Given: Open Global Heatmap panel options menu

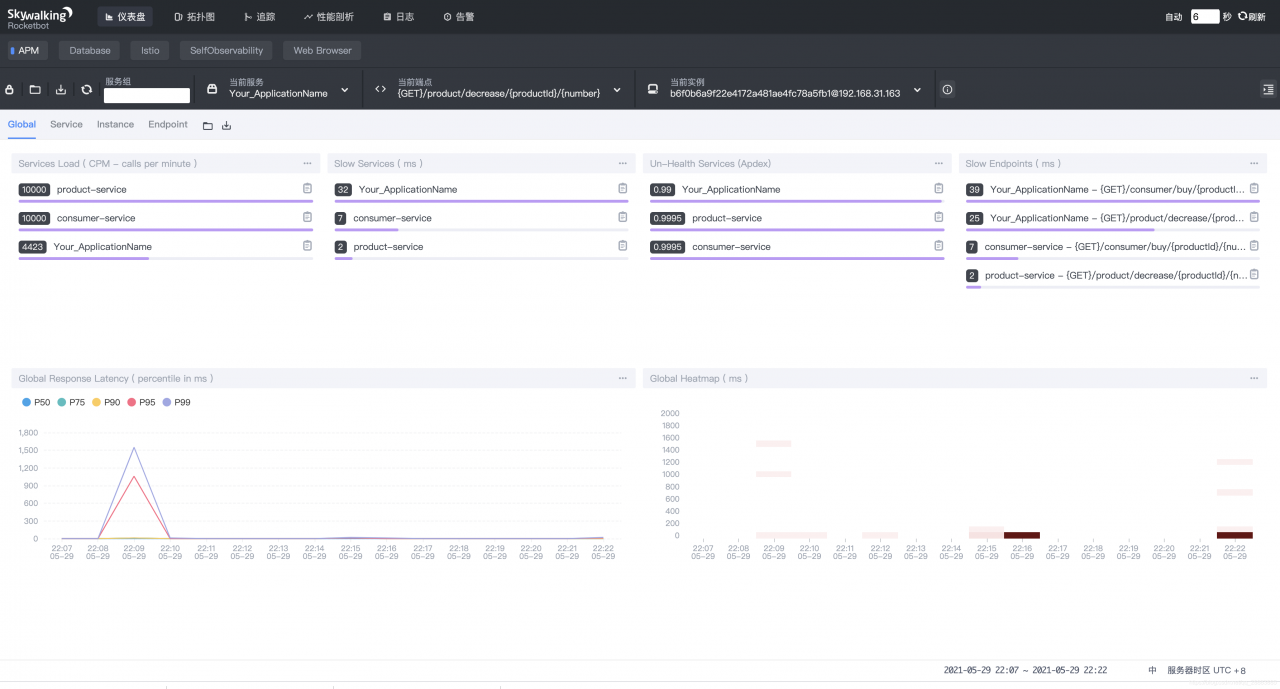Looking at the screenshot, I should tap(1254, 378).
